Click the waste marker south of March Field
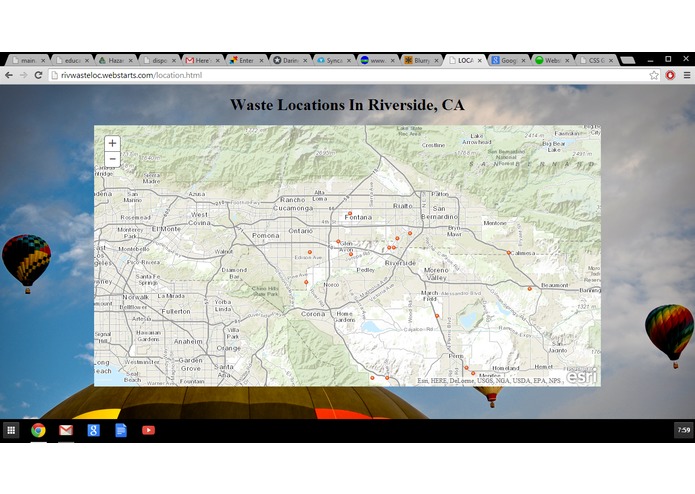 [x=437, y=316]
